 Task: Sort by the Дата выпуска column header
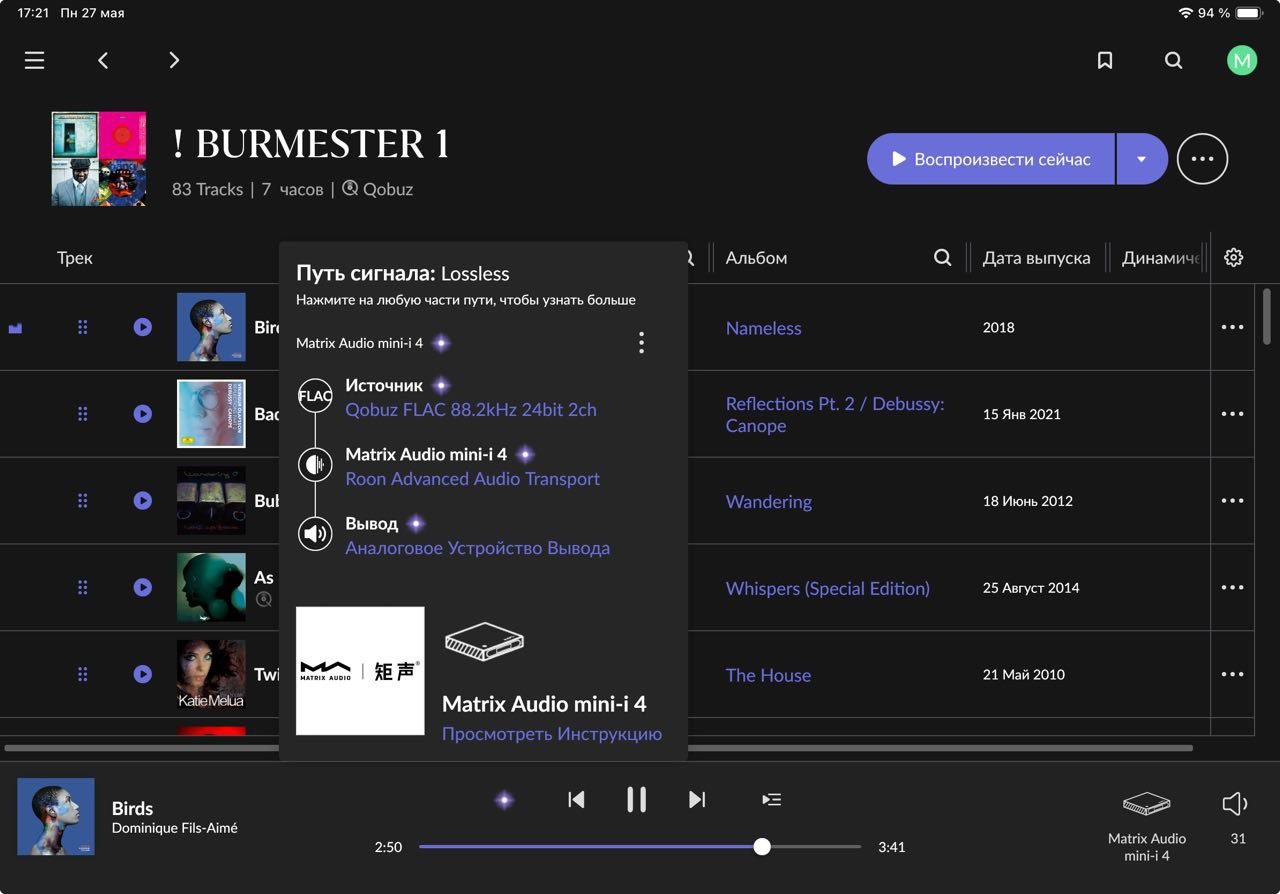pos(1036,258)
